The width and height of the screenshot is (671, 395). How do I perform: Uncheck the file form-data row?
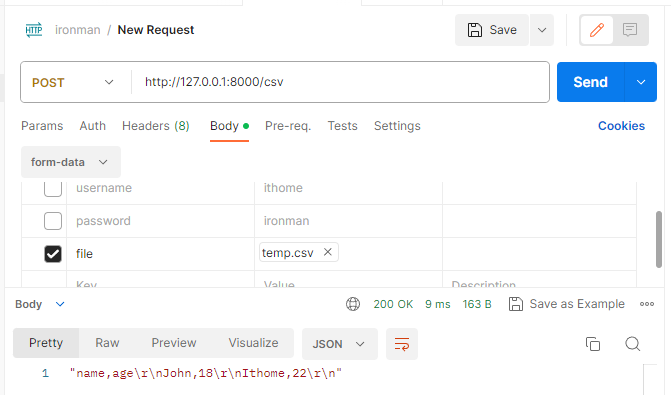click(53, 254)
